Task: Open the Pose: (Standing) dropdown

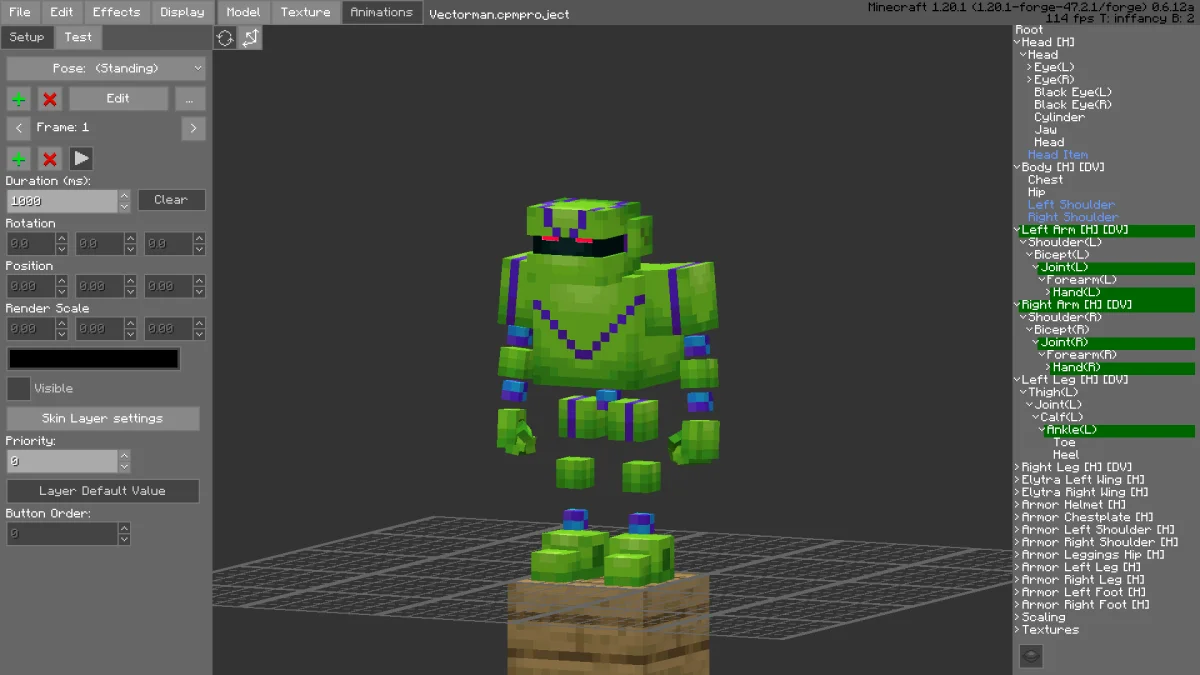Action: coord(106,68)
